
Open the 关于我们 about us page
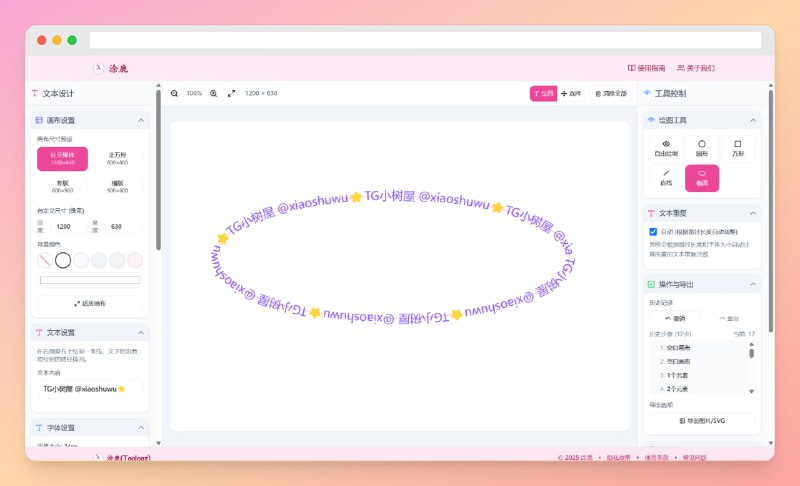pos(696,68)
